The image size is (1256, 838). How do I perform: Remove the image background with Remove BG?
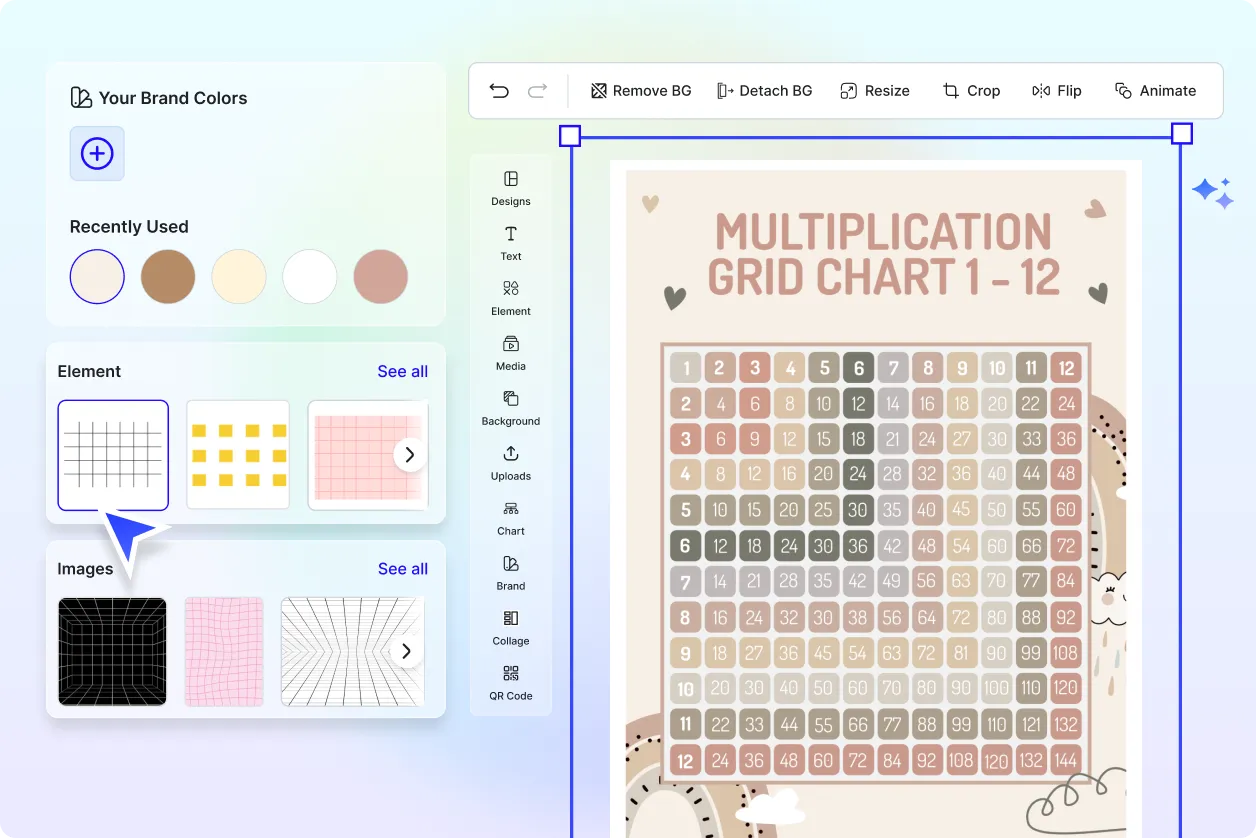click(641, 91)
